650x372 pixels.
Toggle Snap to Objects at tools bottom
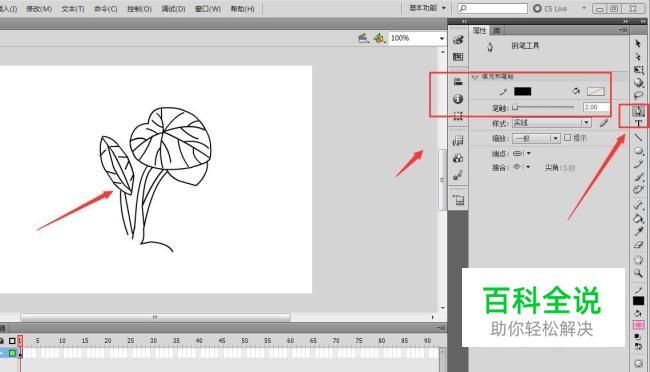638,364
